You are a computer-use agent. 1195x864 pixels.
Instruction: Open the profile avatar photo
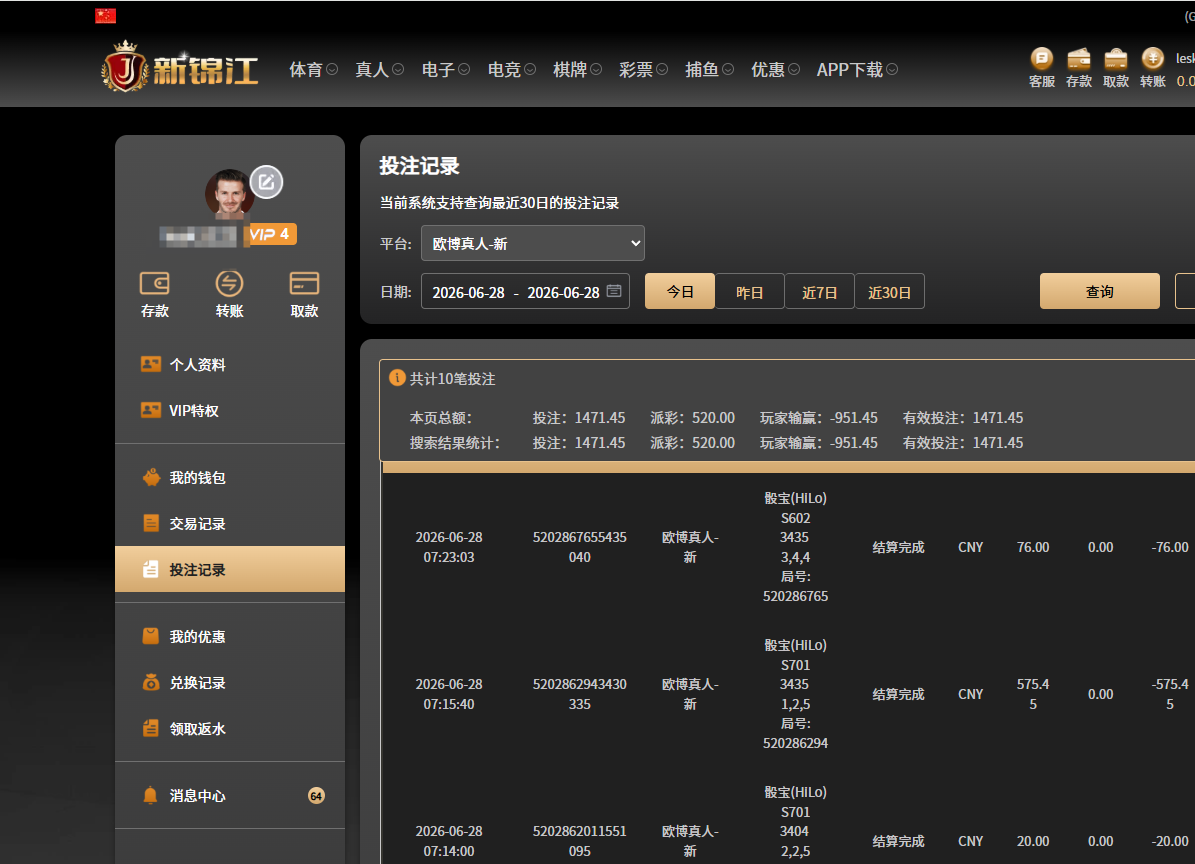[x=229, y=193]
